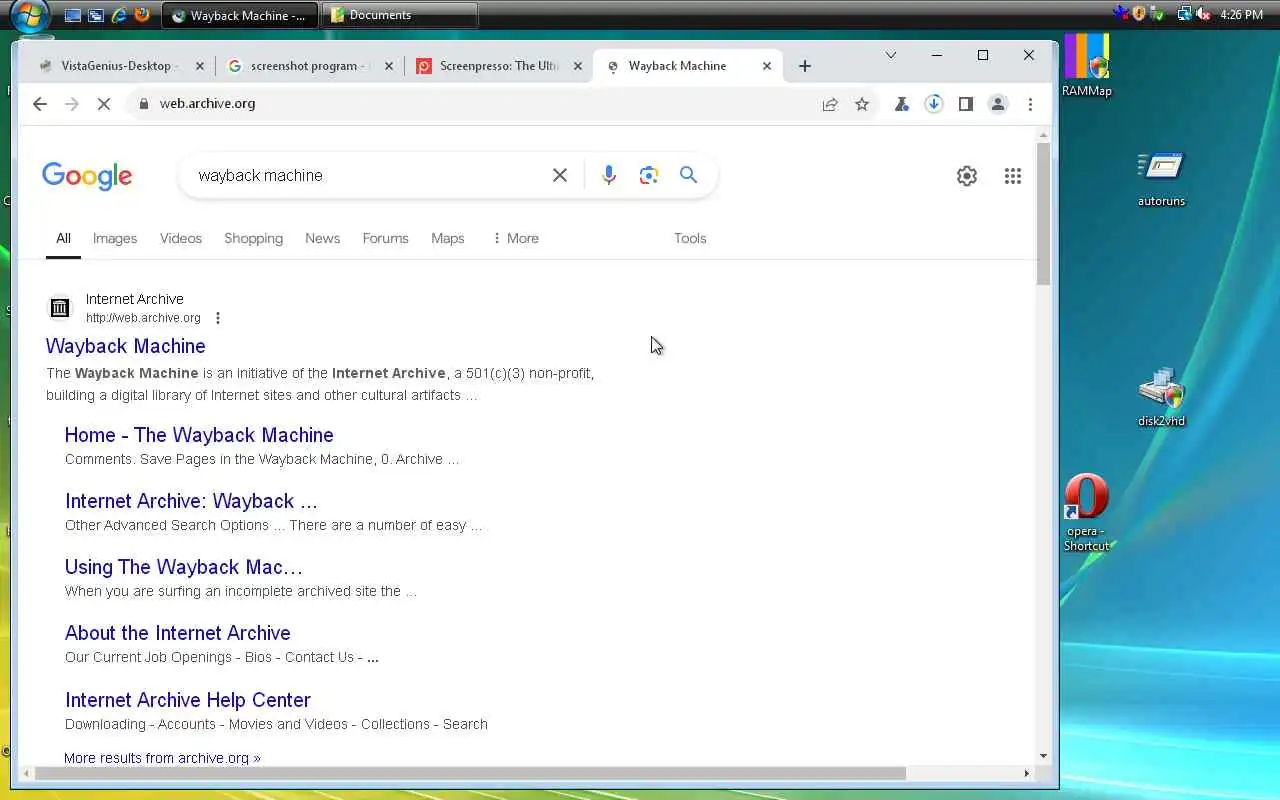The height and width of the screenshot is (800, 1280).
Task: Click the scroll down arrow
Action: point(1043,756)
